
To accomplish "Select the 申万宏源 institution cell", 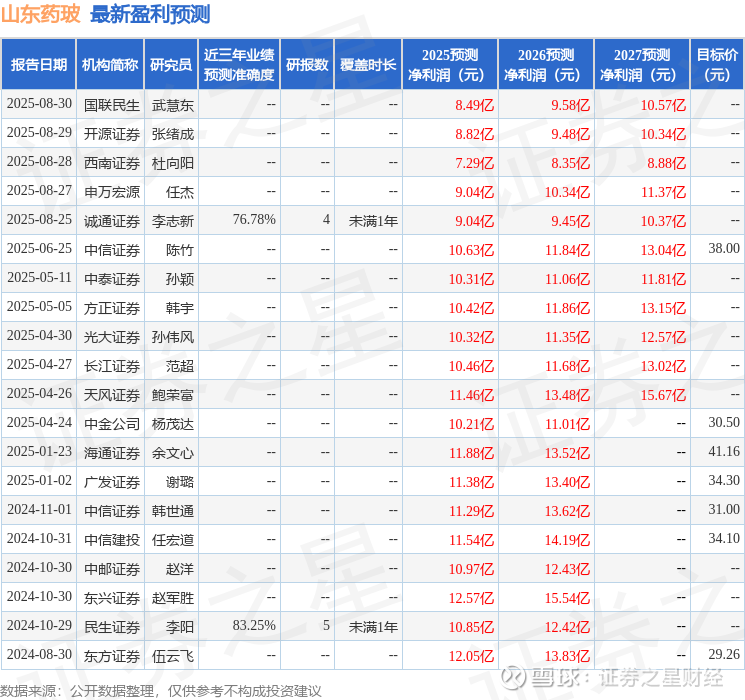I will (112, 192).
